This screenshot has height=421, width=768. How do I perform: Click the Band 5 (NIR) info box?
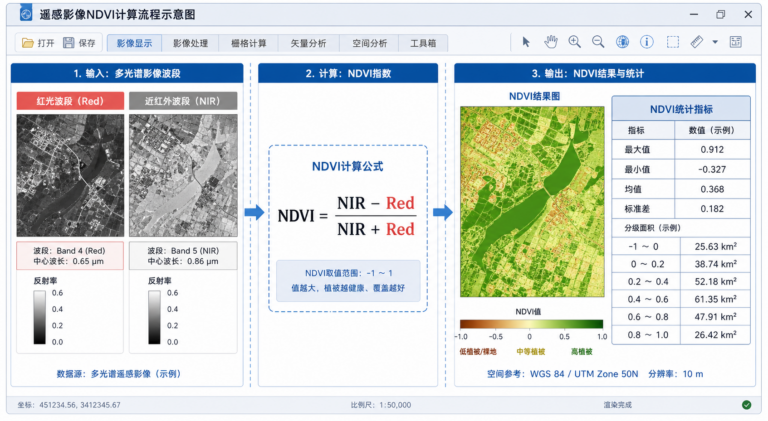pos(183,256)
